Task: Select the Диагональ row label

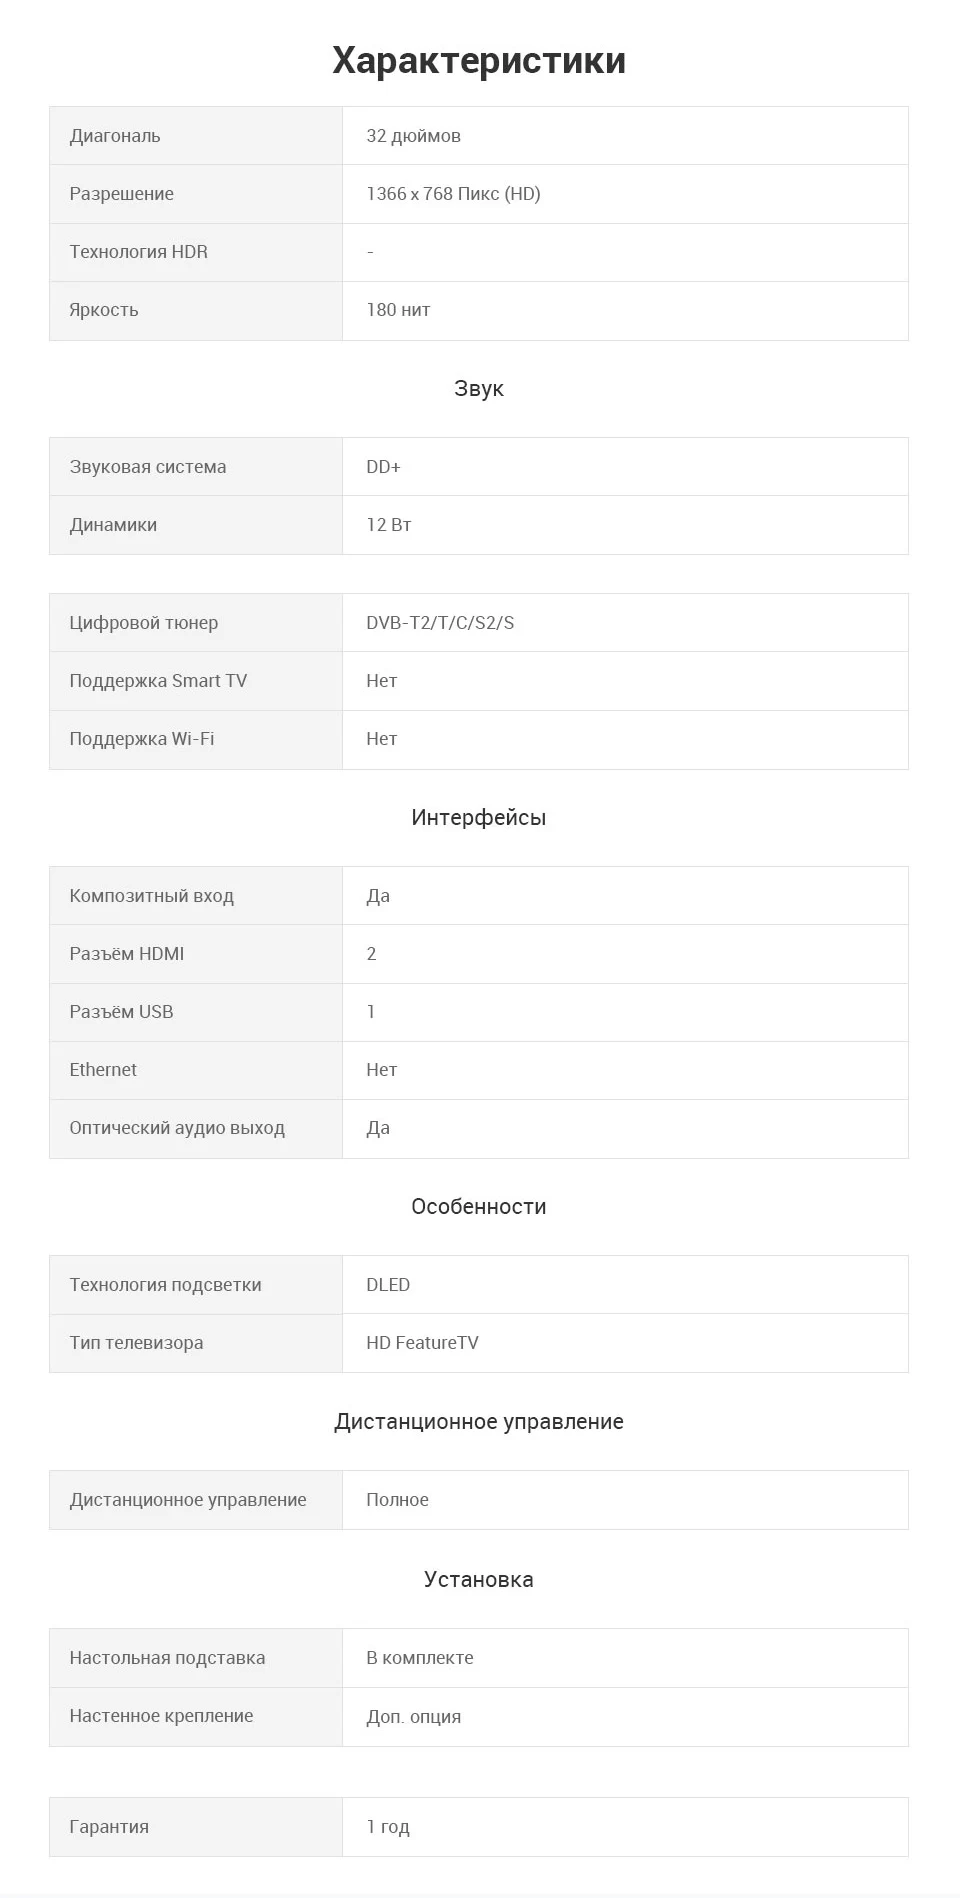Action: pyautogui.click(x=115, y=136)
